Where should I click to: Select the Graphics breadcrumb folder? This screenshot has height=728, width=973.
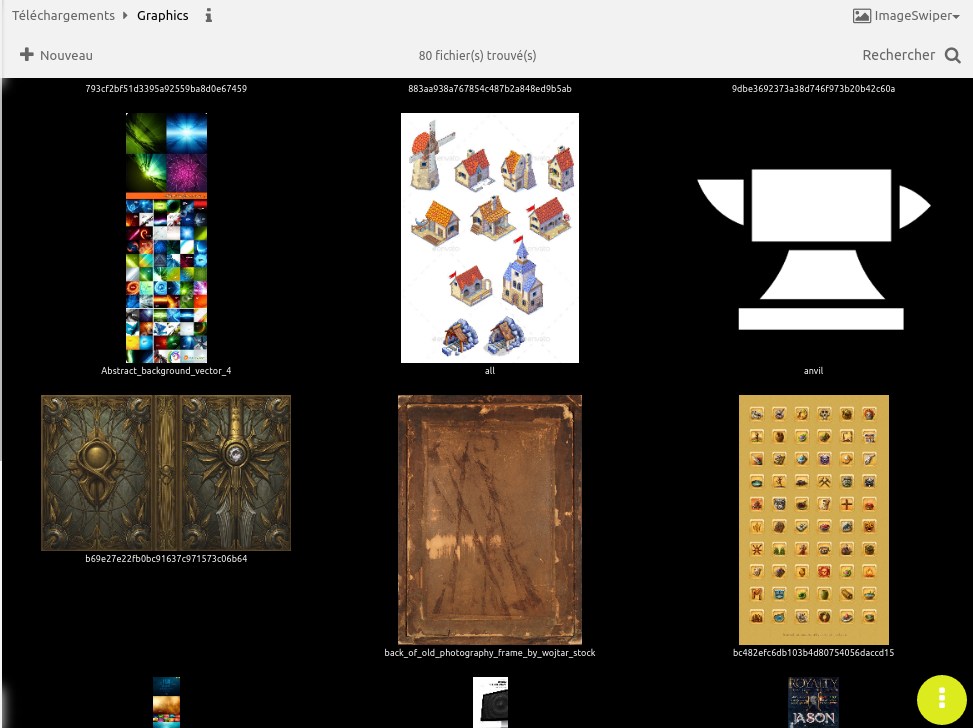pos(163,16)
